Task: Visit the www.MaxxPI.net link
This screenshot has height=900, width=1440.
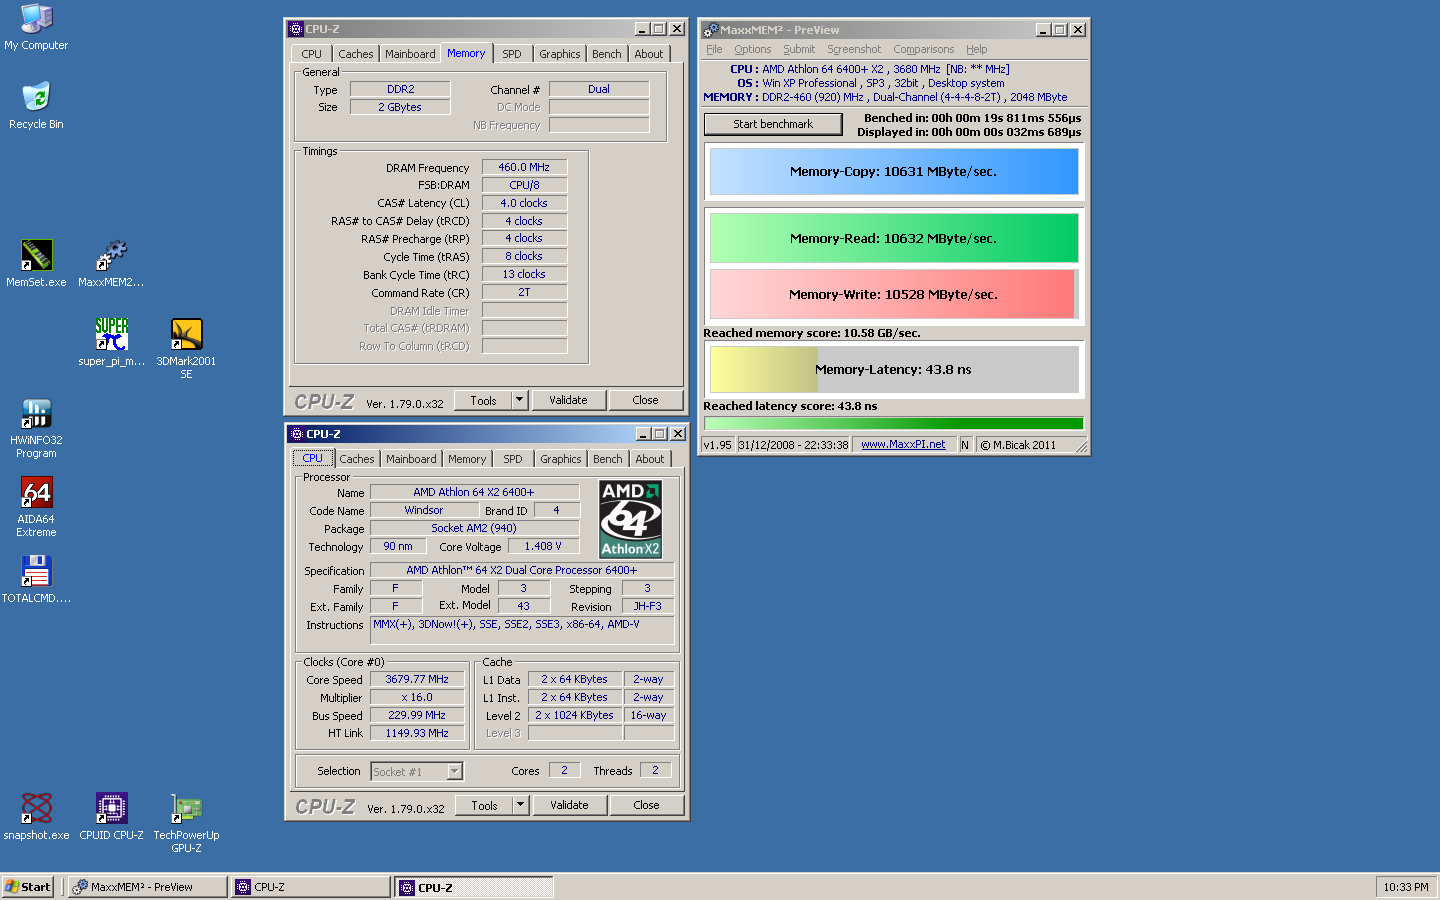Action: pyautogui.click(x=903, y=444)
